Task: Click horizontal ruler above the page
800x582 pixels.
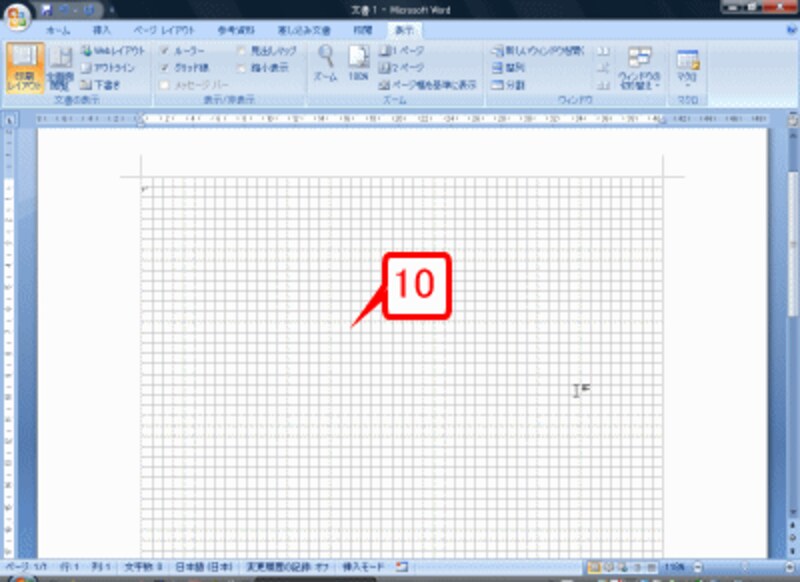Action: pyautogui.click(x=402, y=119)
